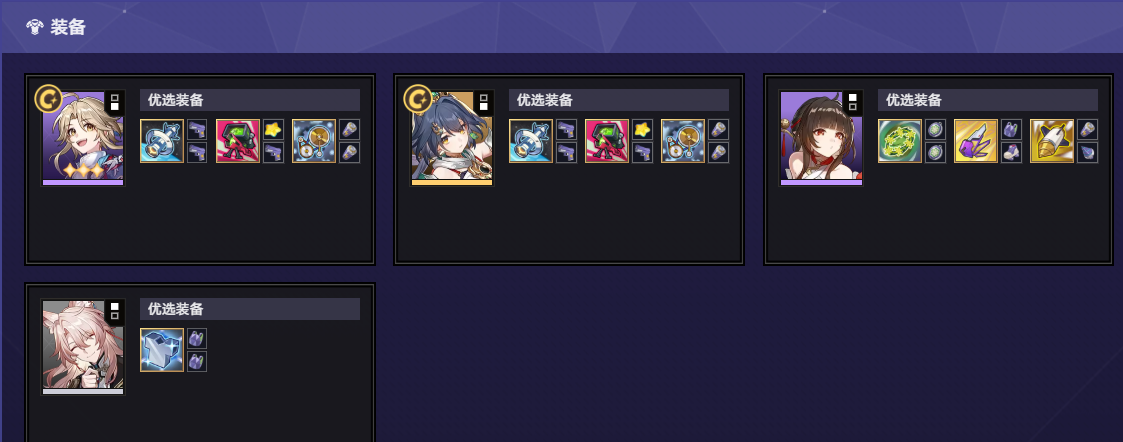Open the pink-haired fox-eared character portrait
The width and height of the screenshot is (1123, 442).
(83, 347)
